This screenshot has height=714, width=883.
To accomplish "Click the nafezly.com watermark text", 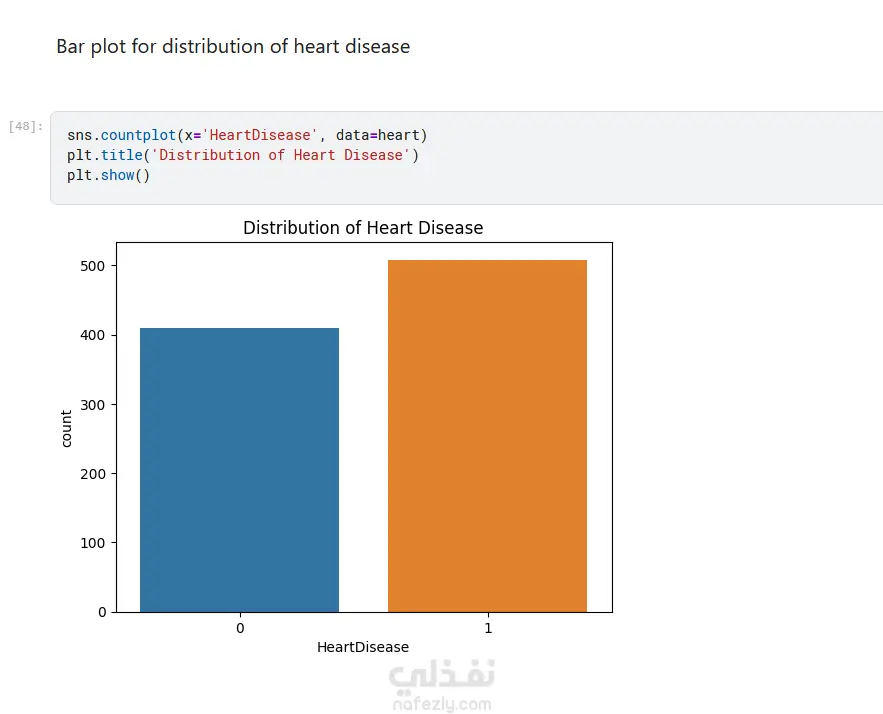I will click(x=440, y=704).
